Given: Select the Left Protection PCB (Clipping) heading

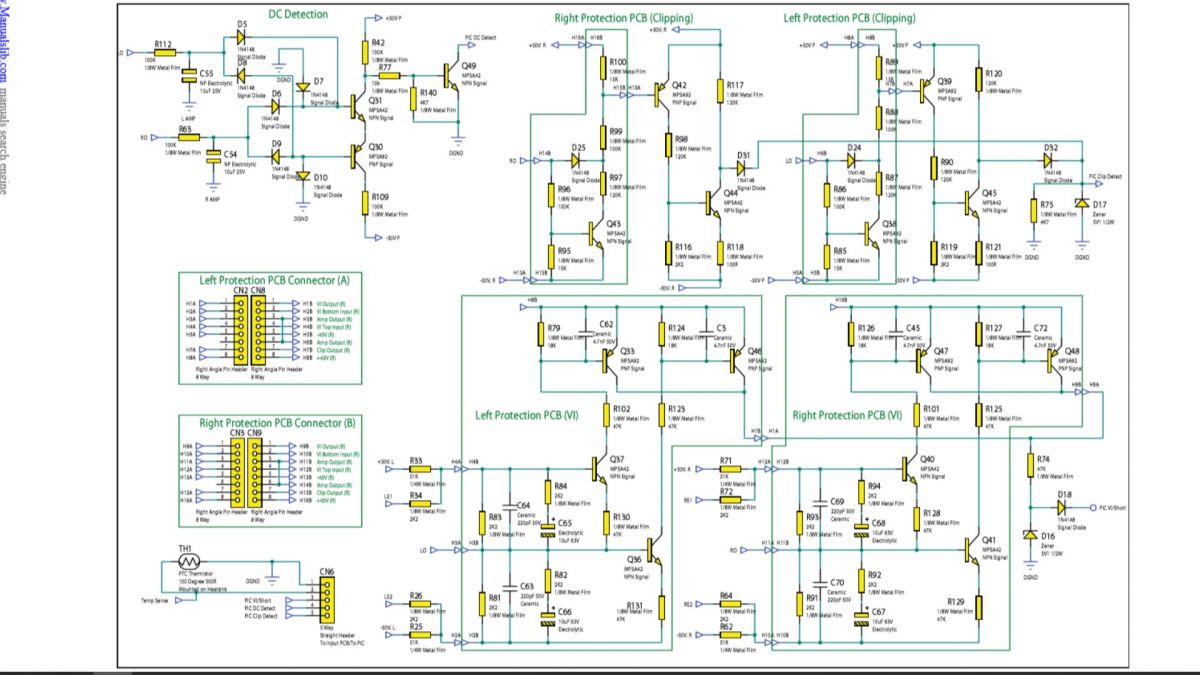Looking at the screenshot, I should pos(849,18).
